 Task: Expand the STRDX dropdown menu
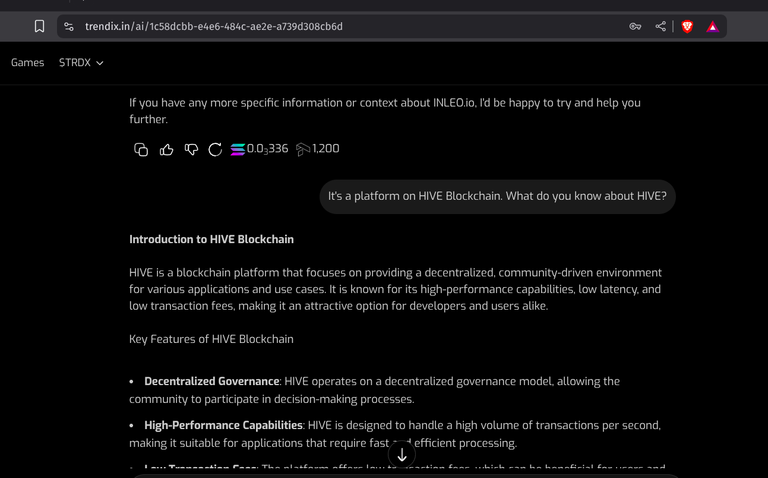(x=81, y=63)
